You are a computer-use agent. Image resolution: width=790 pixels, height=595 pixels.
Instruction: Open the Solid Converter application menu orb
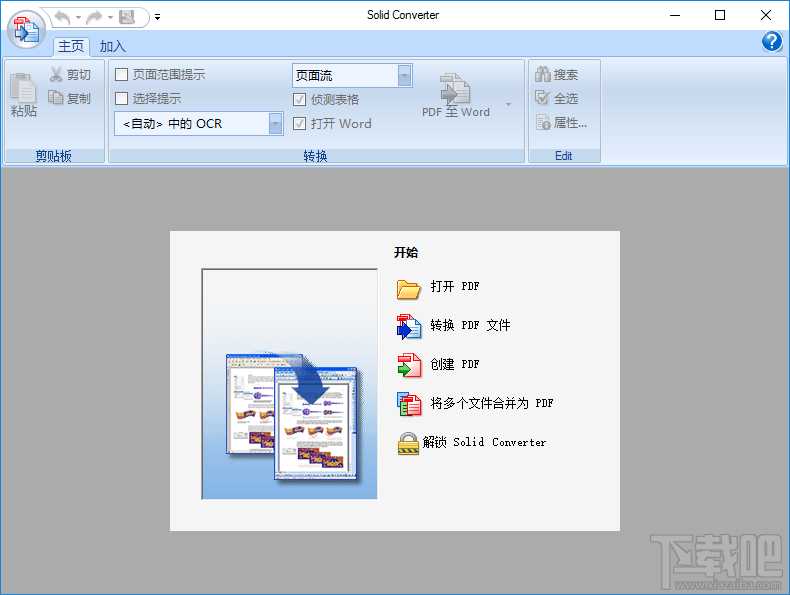(x=26, y=29)
